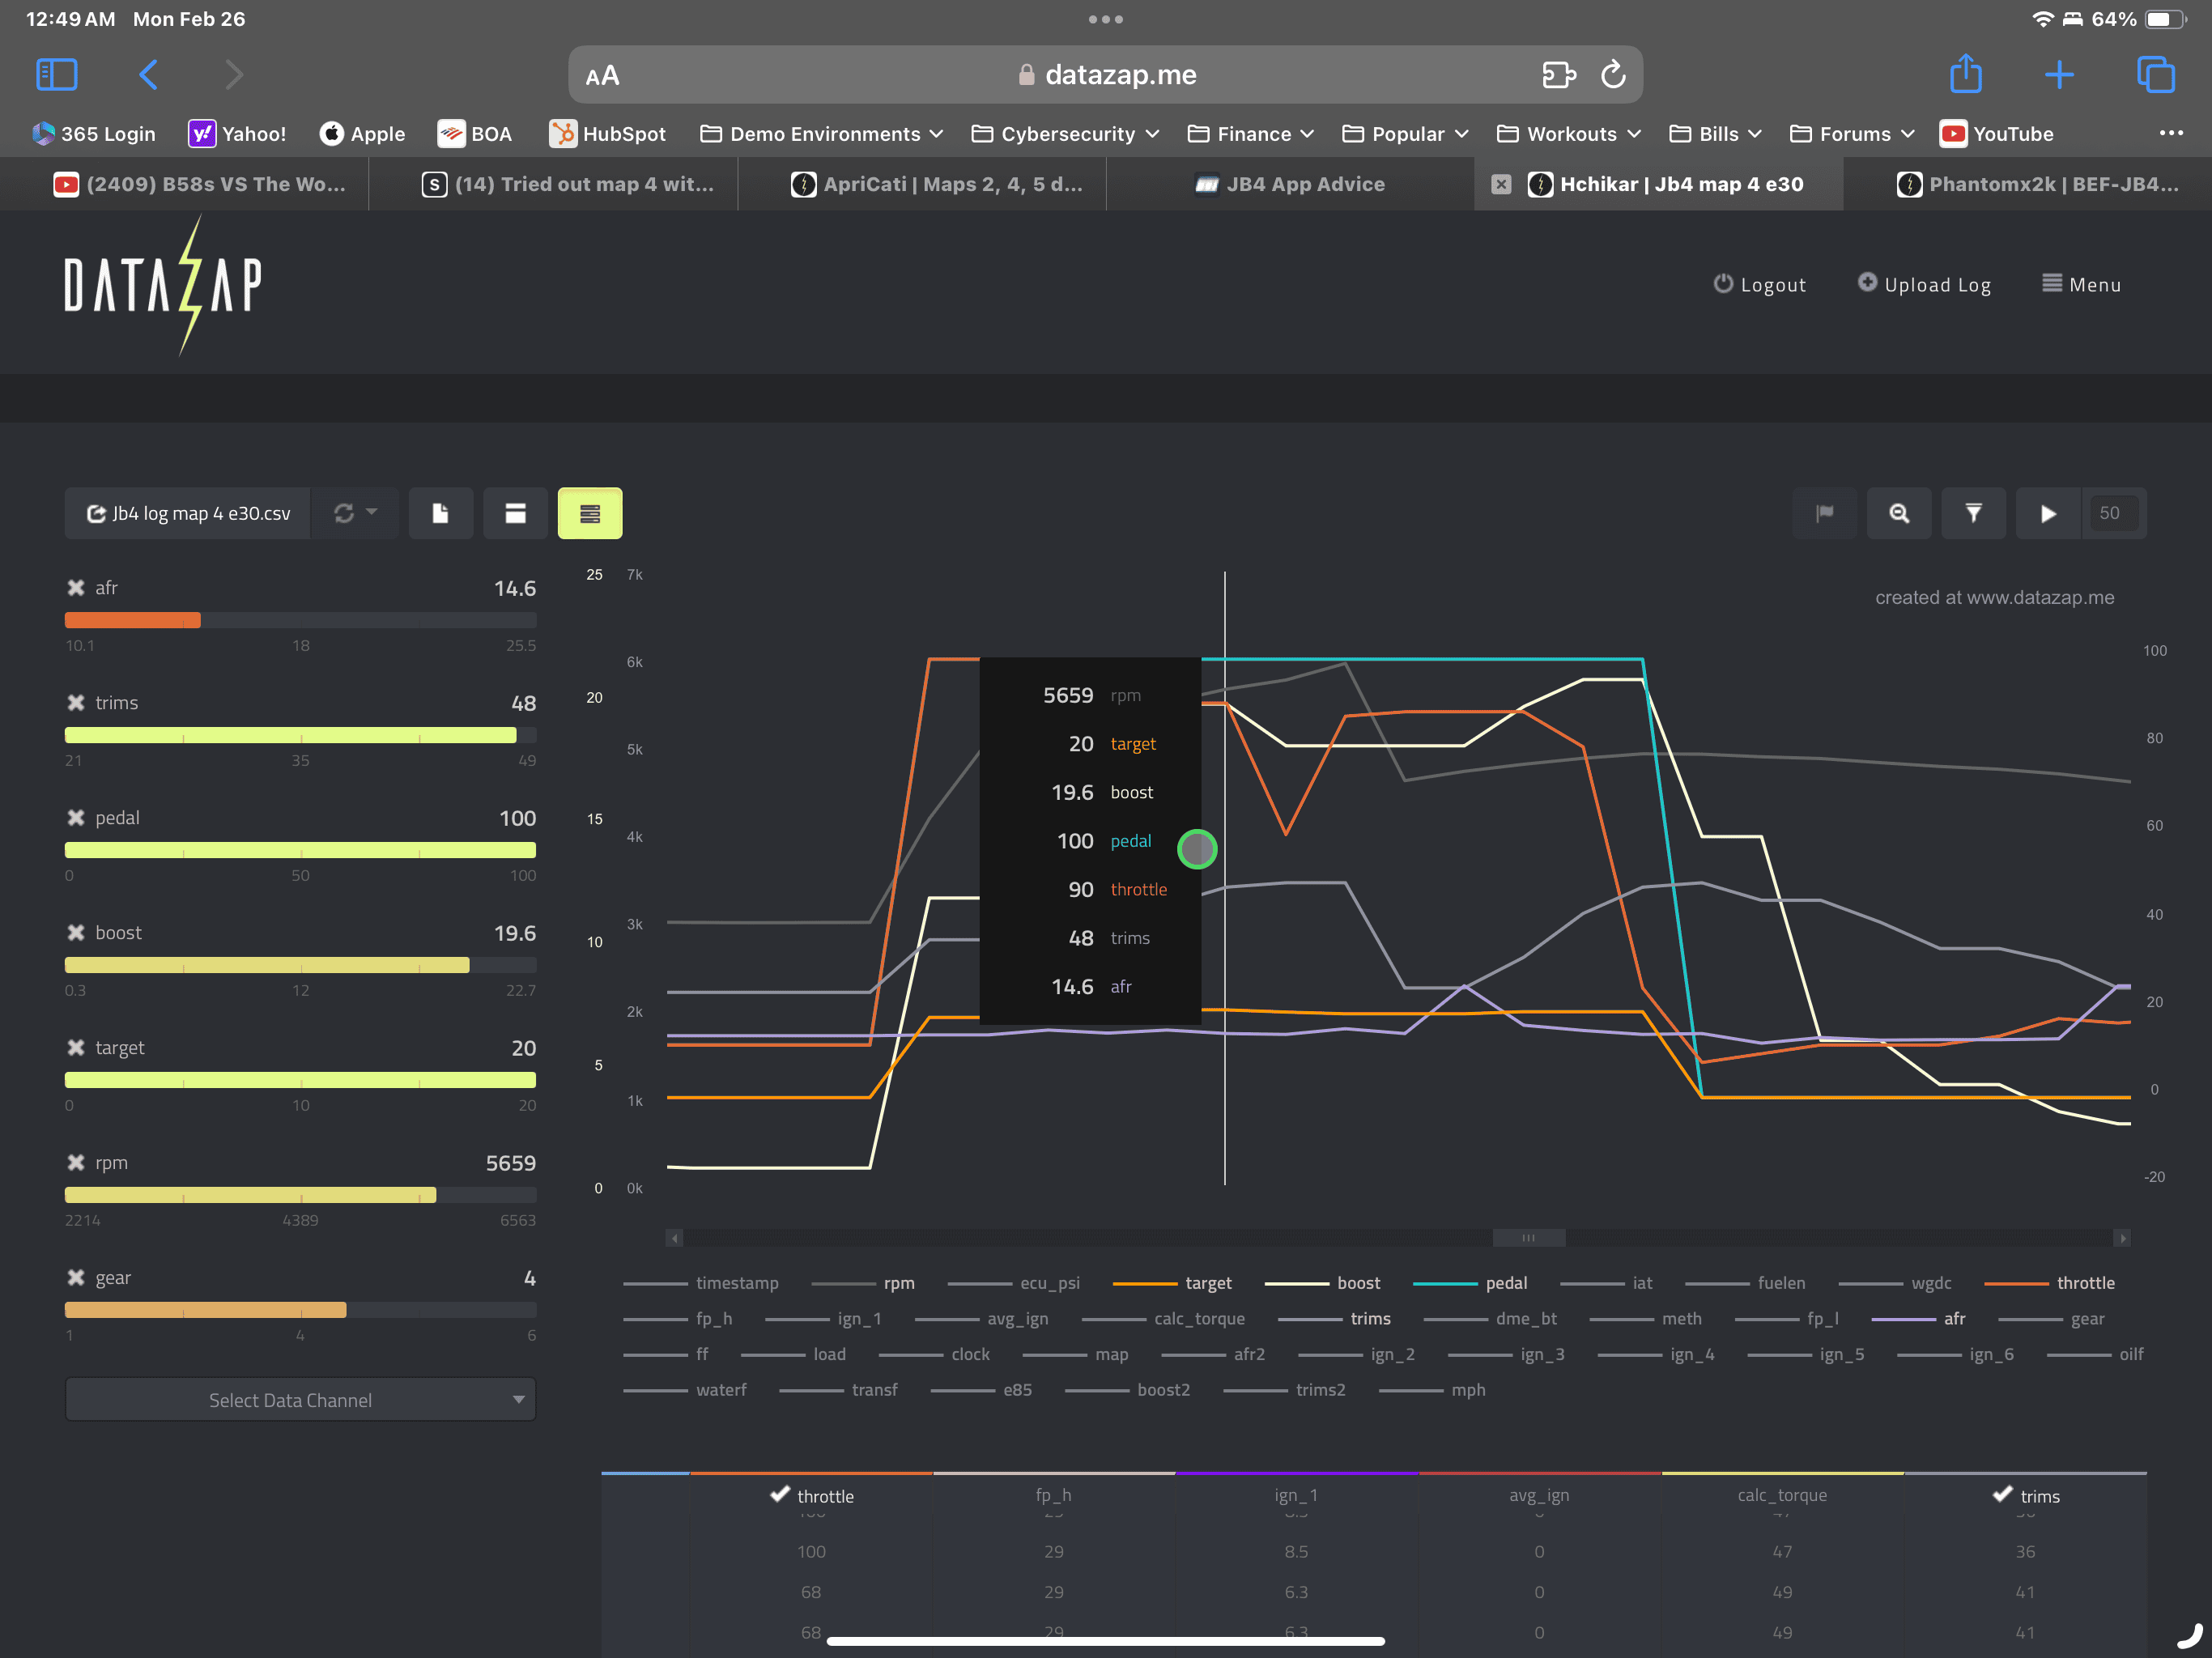The height and width of the screenshot is (1658, 2212).
Task: Toggle the throttle column checkbox in table
Action: pos(780,1494)
